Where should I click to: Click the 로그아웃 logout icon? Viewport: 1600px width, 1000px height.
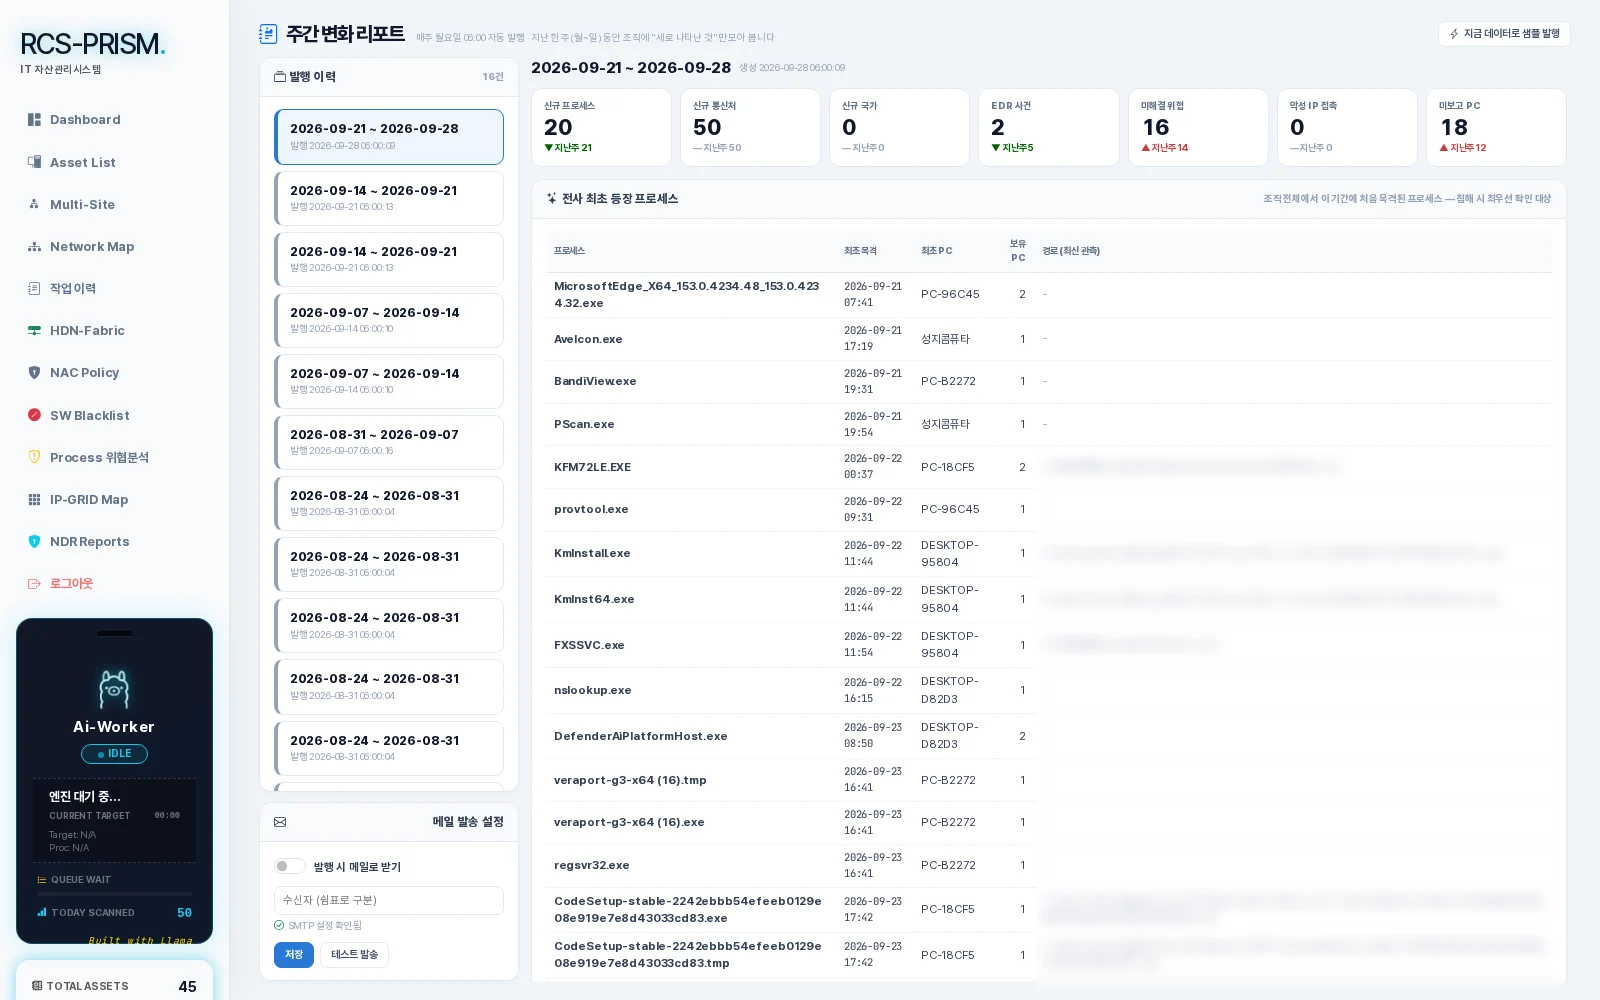click(x=34, y=584)
